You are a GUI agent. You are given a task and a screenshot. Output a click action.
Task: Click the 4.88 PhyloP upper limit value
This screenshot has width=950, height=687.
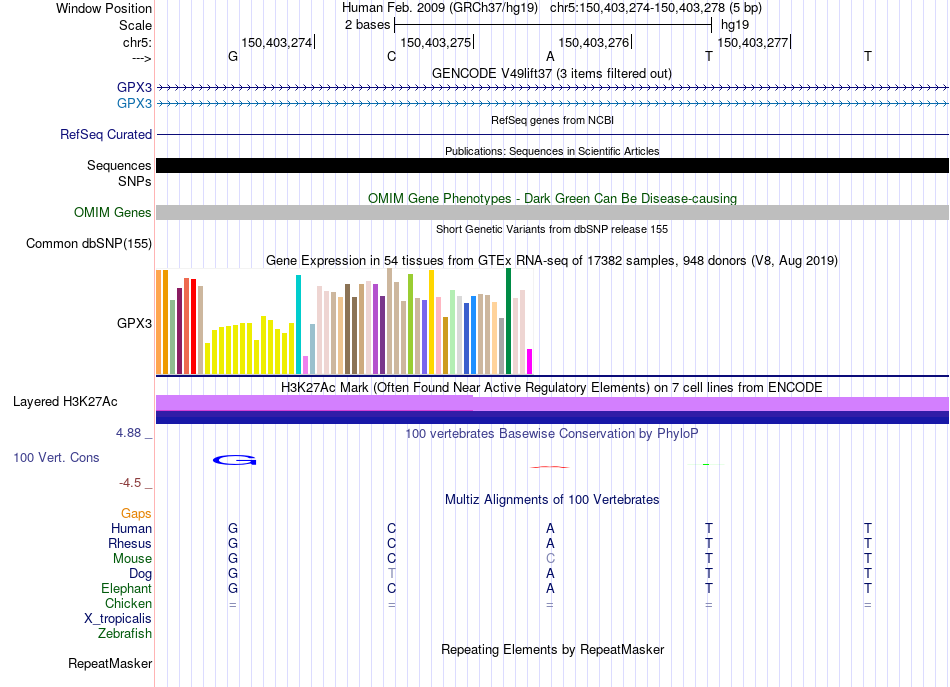point(128,433)
